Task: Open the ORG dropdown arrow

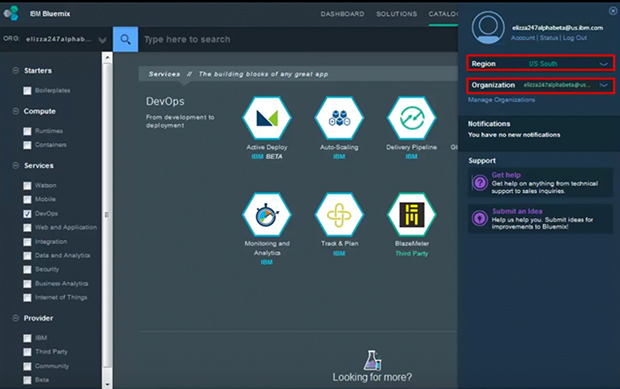Action: point(102,40)
